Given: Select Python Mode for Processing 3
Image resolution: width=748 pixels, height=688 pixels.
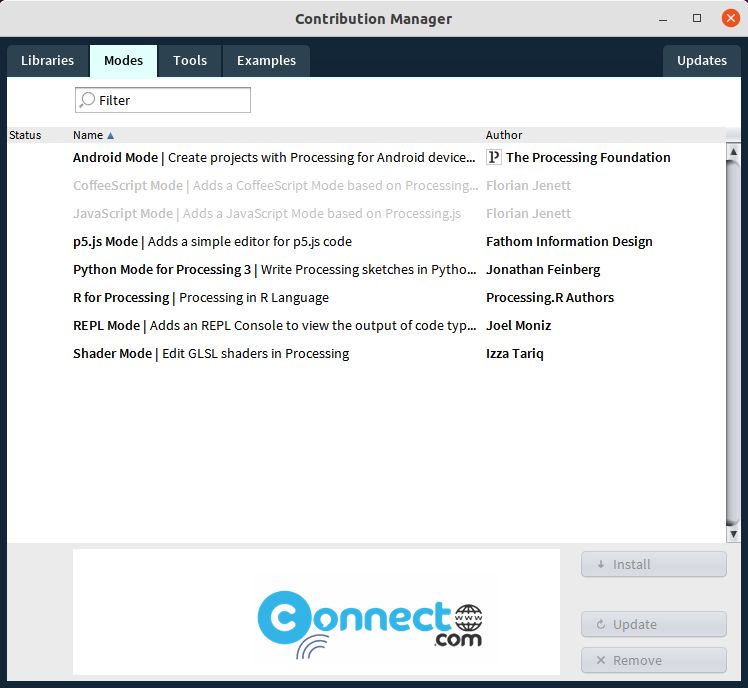Looking at the screenshot, I should (x=366, y=270).
